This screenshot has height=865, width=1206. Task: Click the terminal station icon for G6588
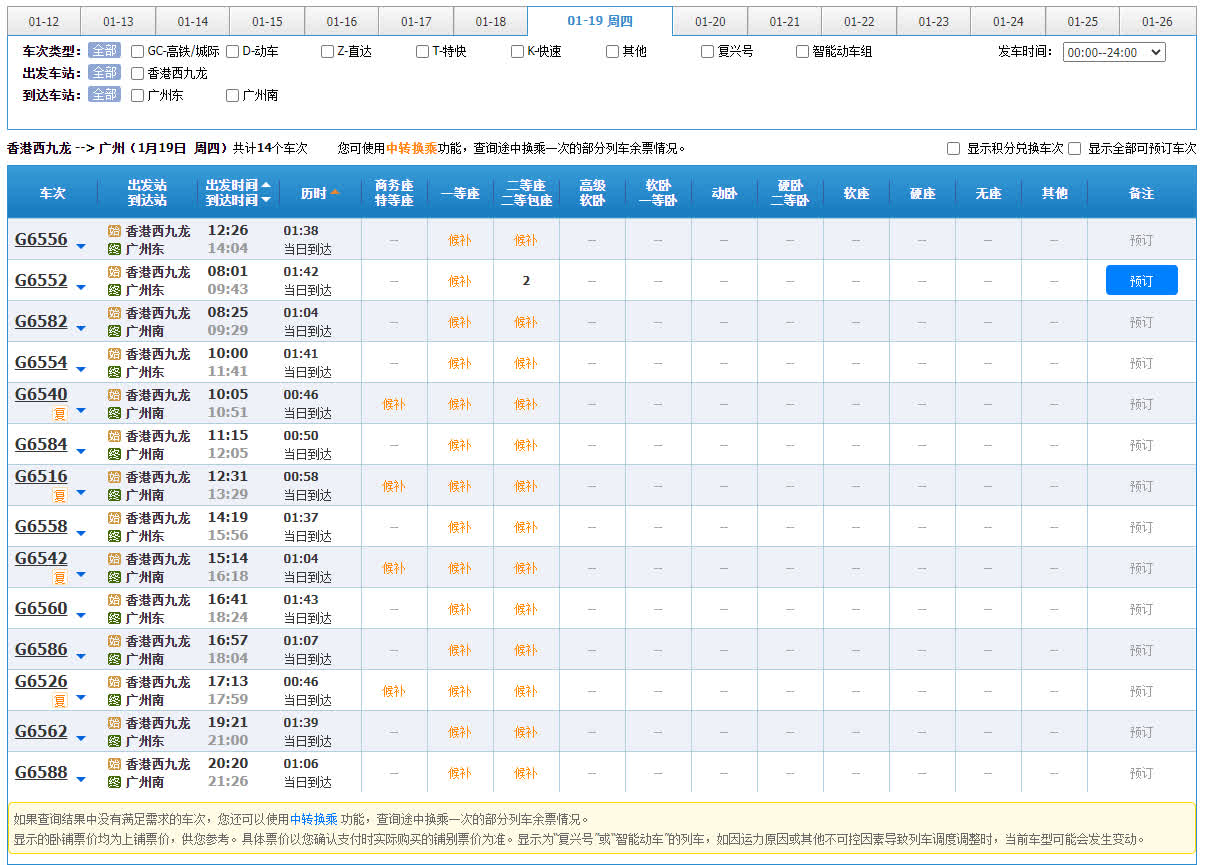click(x=114, y=782)
